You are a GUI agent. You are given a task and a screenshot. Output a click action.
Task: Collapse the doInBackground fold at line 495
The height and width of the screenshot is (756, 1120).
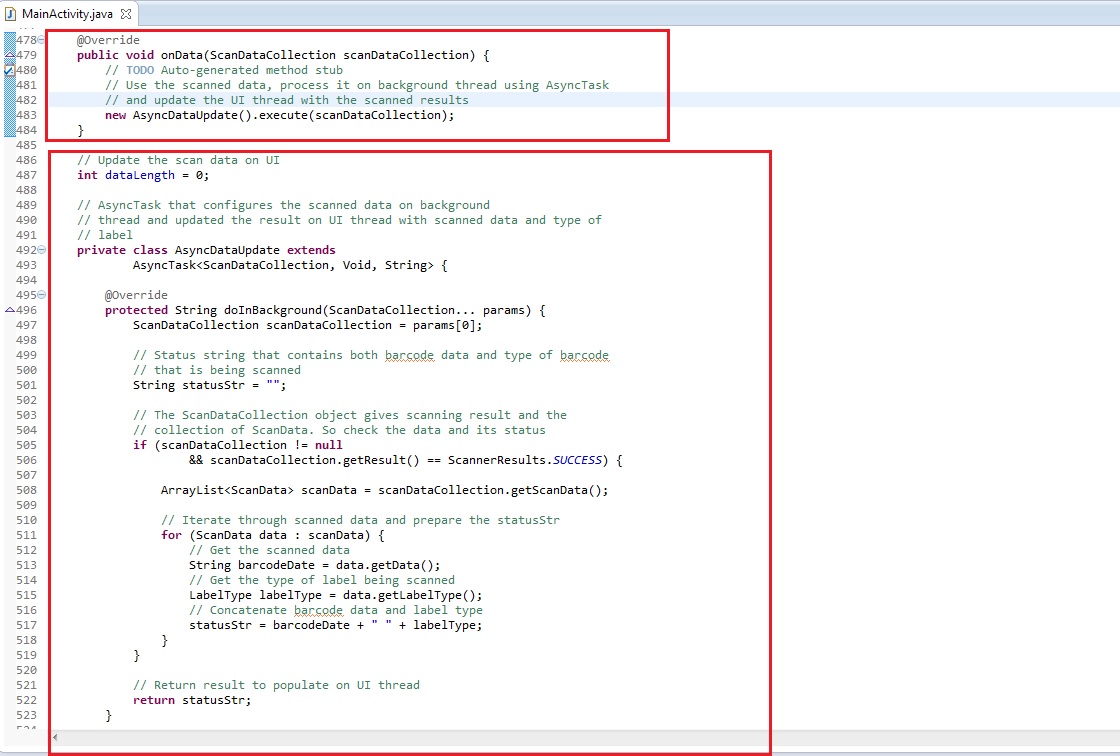[41, 295]
